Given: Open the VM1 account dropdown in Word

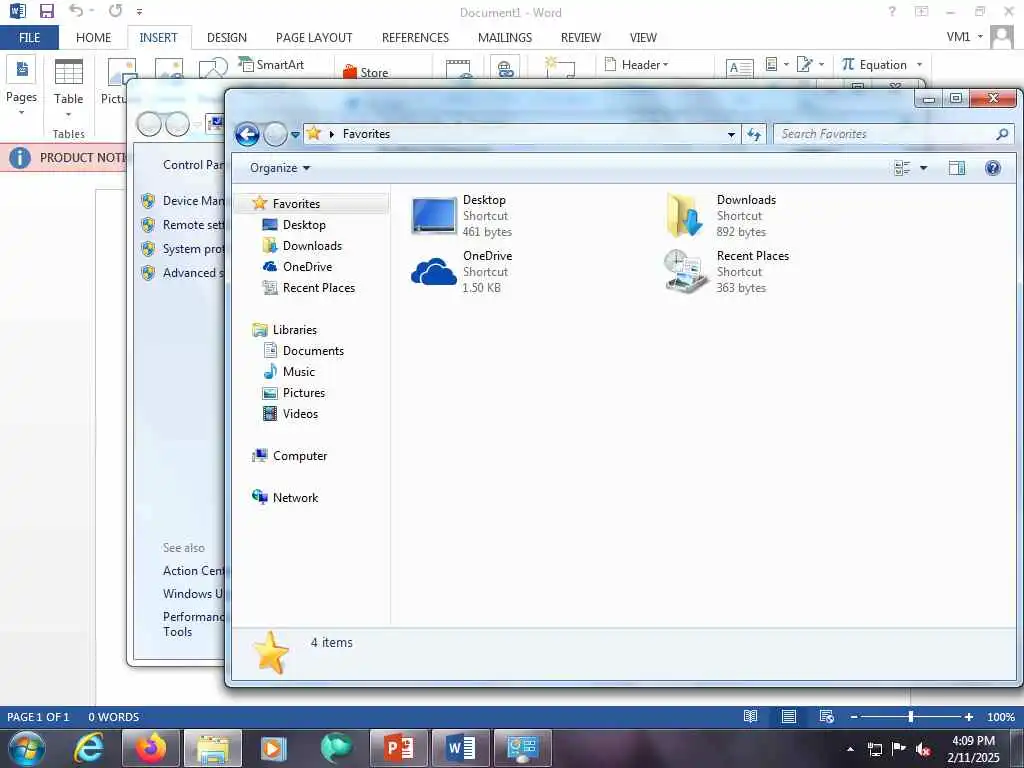Looking at the screenshot, I should (x=965, y=37).
